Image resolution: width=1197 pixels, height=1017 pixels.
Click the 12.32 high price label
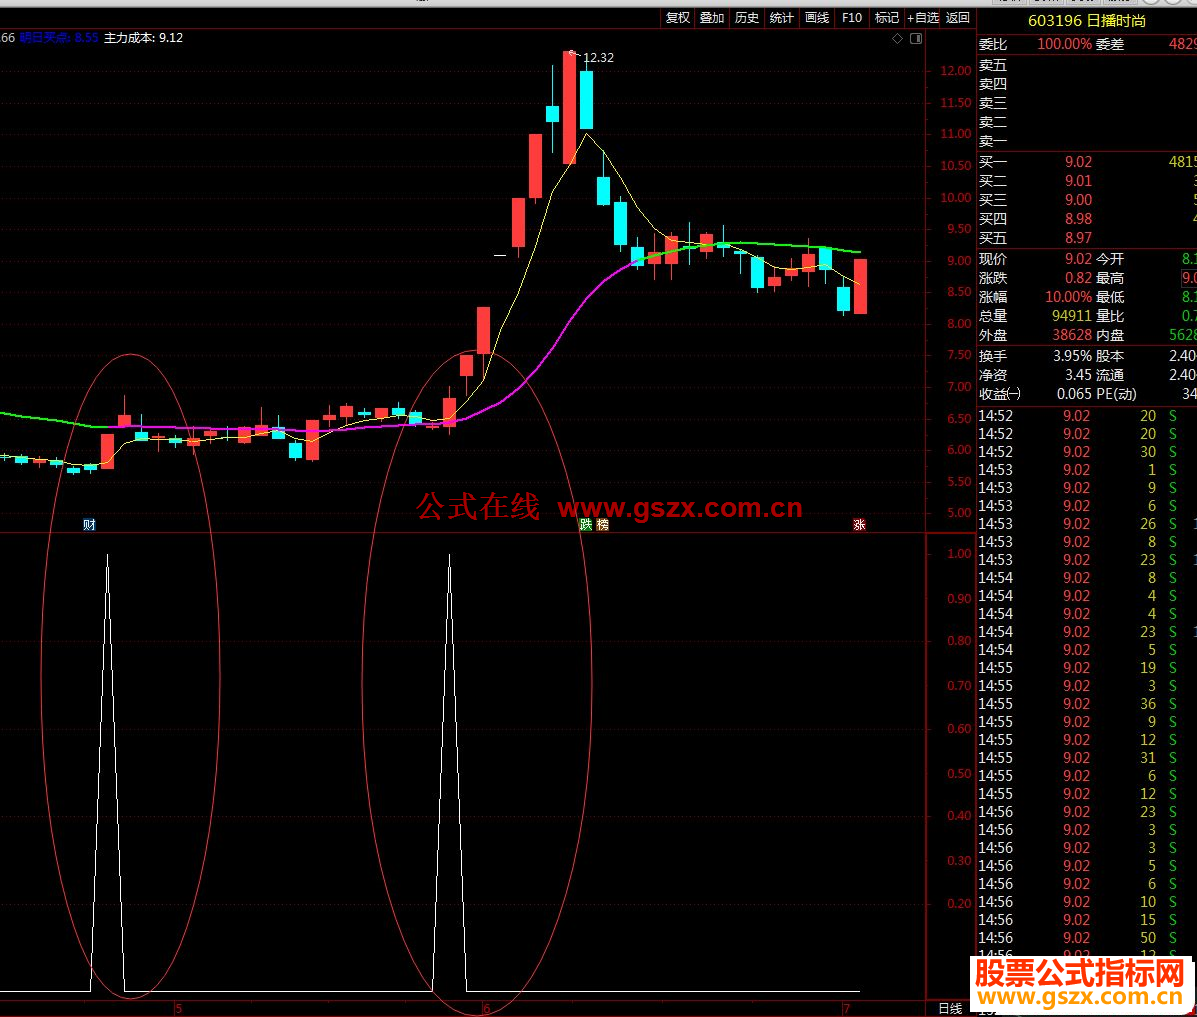[598, 58]
